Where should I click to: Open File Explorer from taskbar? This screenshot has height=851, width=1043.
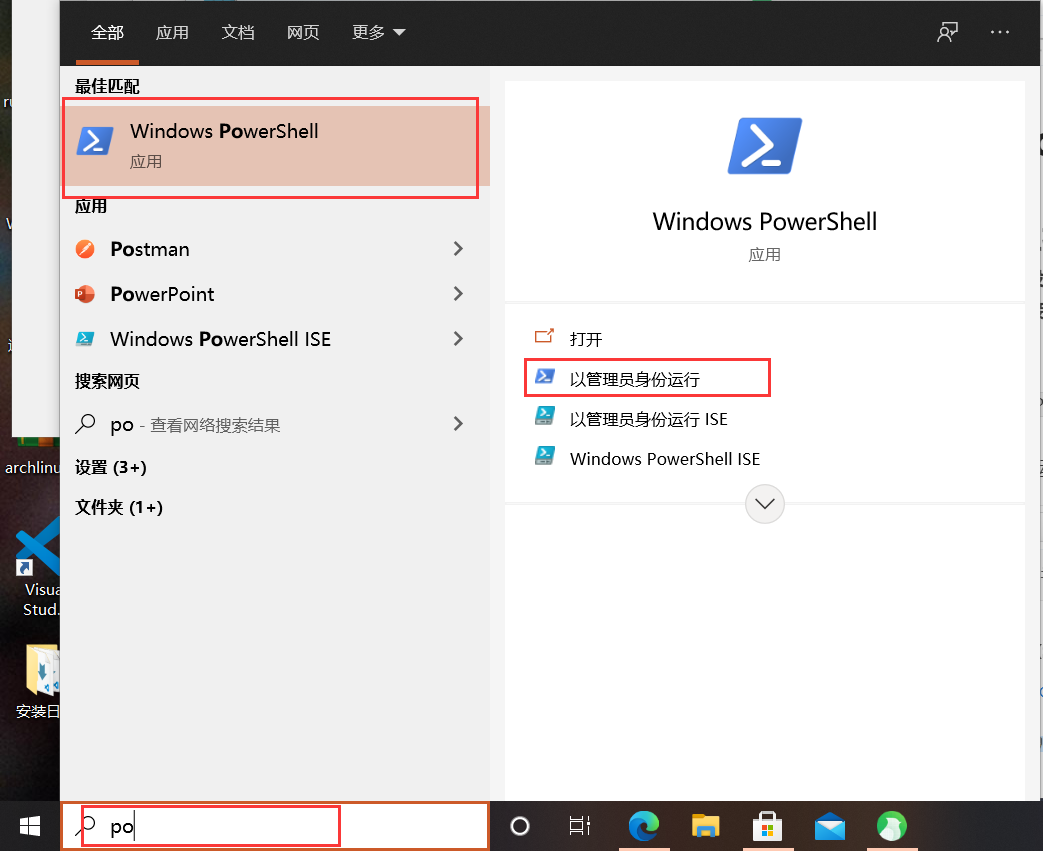pos(705,826)
